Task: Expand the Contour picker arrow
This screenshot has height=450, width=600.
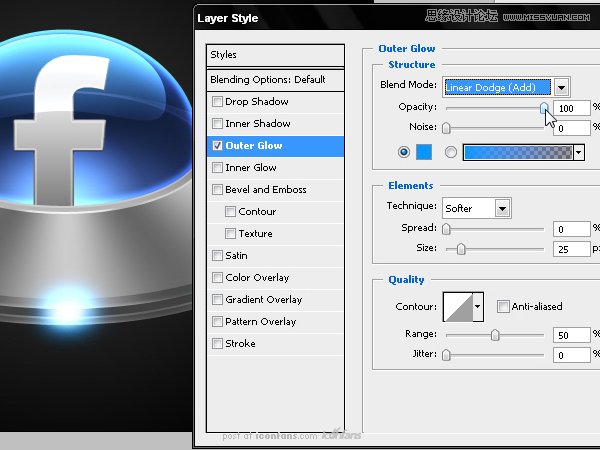Action: [x=478, y=307]
